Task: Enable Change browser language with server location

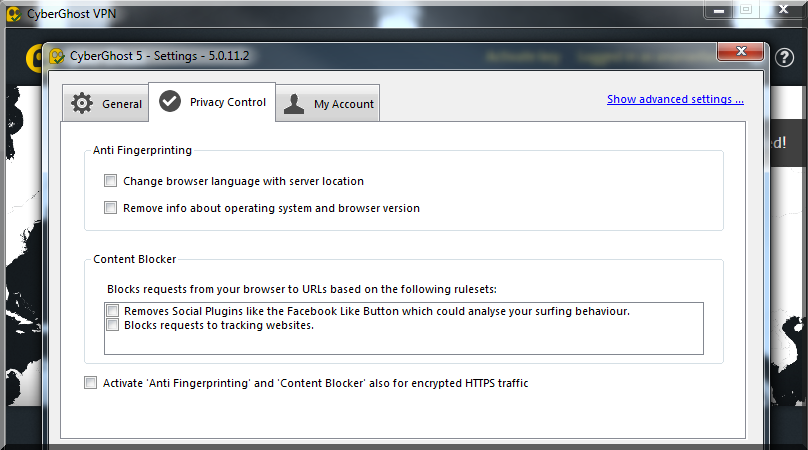Action: 110,180
